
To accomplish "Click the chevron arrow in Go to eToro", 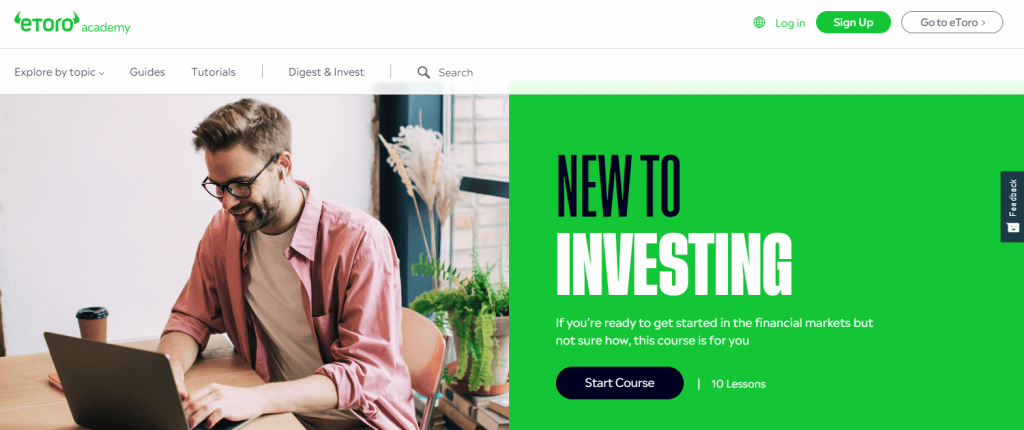I will tap(983, 22).
